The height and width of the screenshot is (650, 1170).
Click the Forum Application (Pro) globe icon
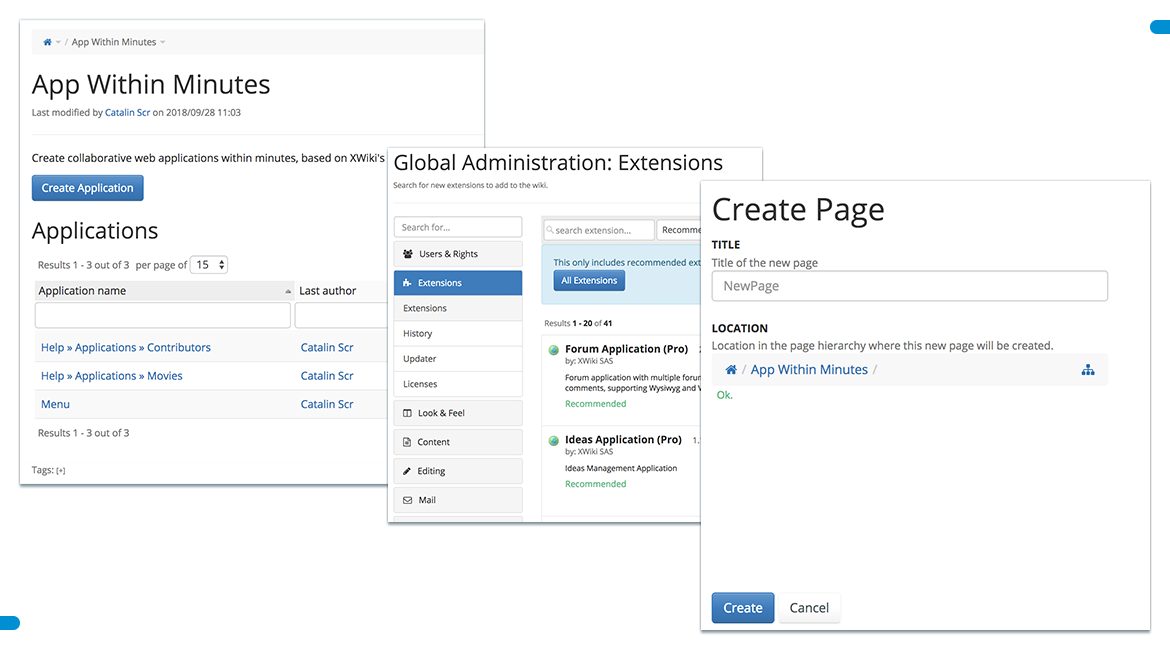click(x=554, y=350)
